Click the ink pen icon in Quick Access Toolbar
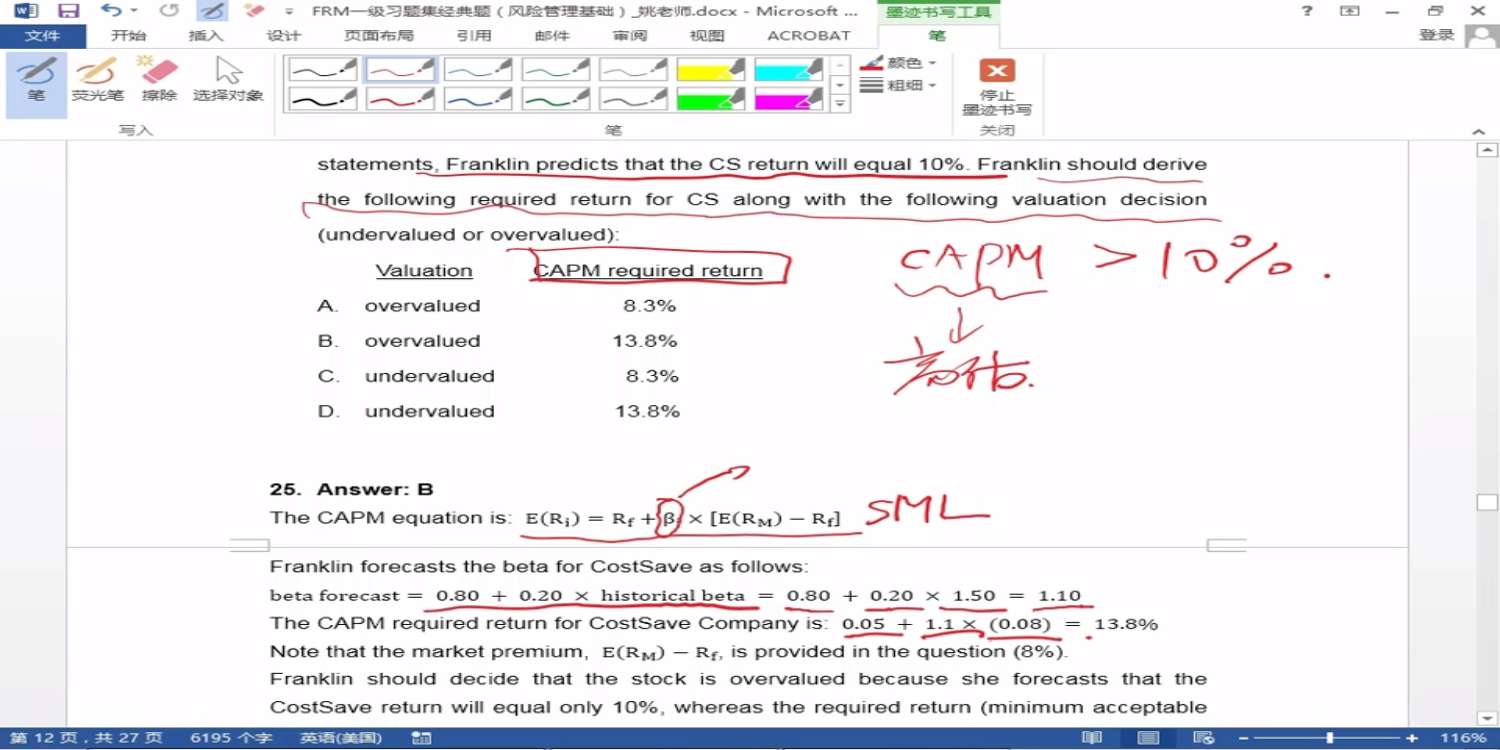 click(x=211, y=11)
